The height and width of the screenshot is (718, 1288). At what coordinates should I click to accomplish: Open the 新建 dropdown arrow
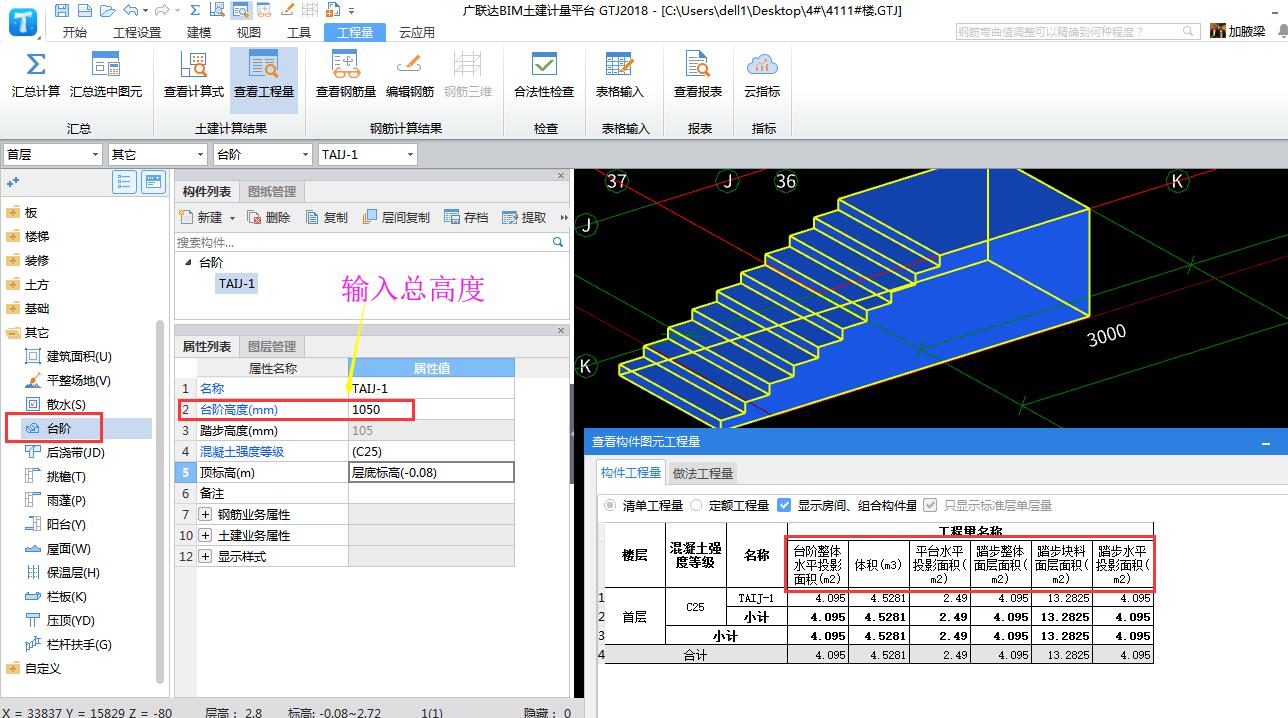pyautogui.click(x=233, y=218)
